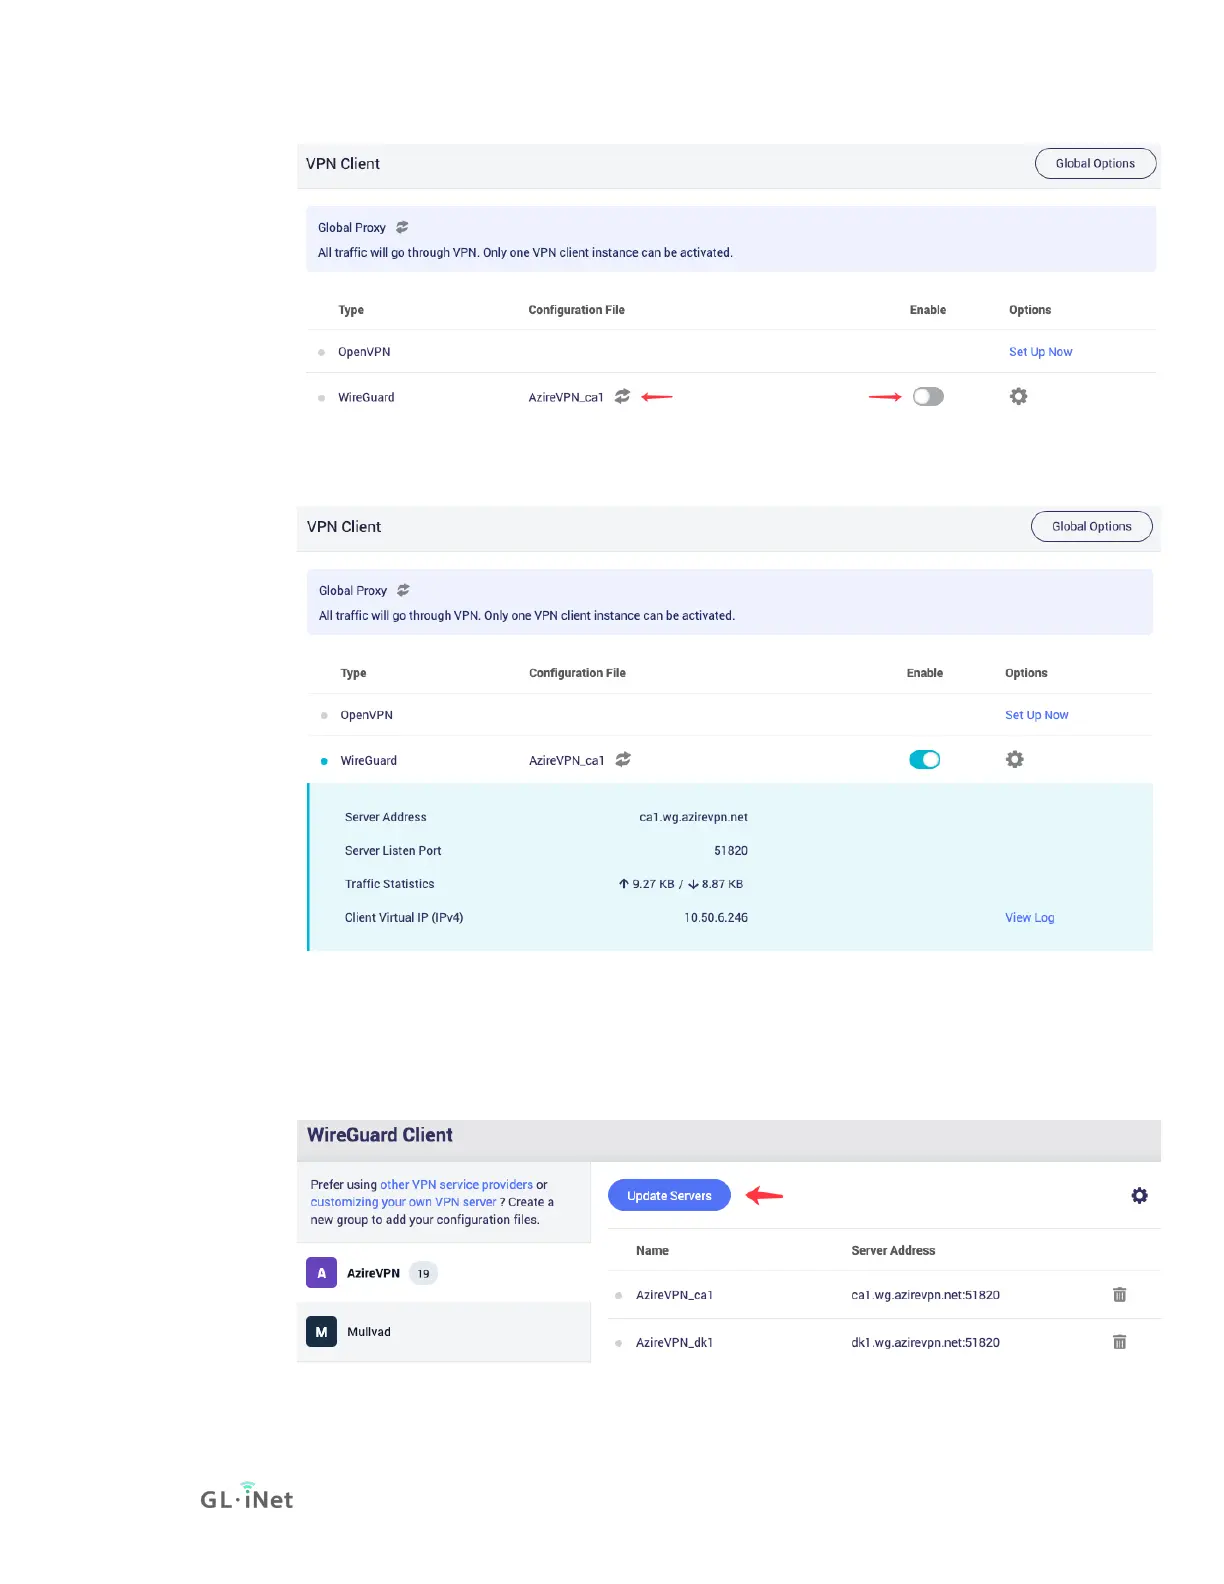The image size is (1224, 1584).
Task: Open WireGuard Client settings gear icon
Action: pos(1139,1195)
